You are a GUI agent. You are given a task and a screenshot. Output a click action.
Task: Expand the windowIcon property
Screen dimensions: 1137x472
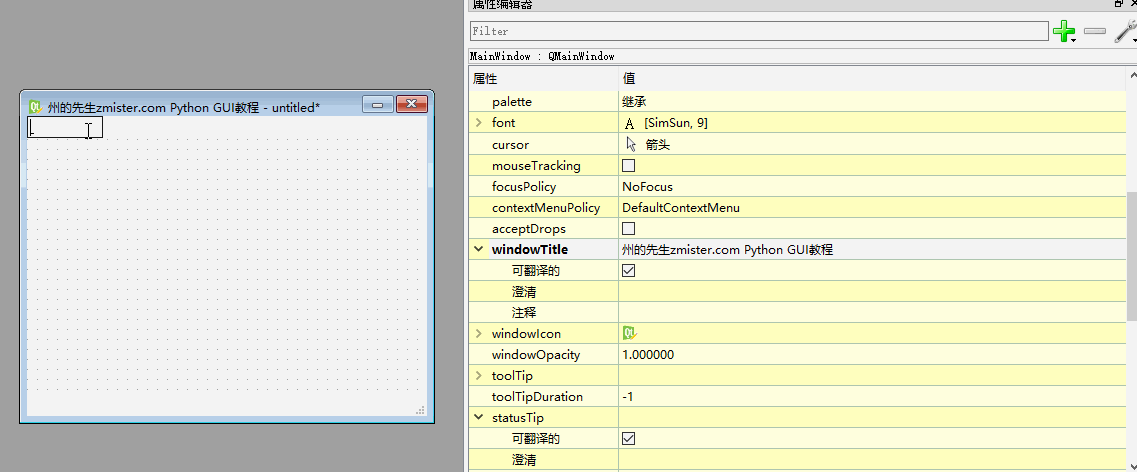coord(479,334)
